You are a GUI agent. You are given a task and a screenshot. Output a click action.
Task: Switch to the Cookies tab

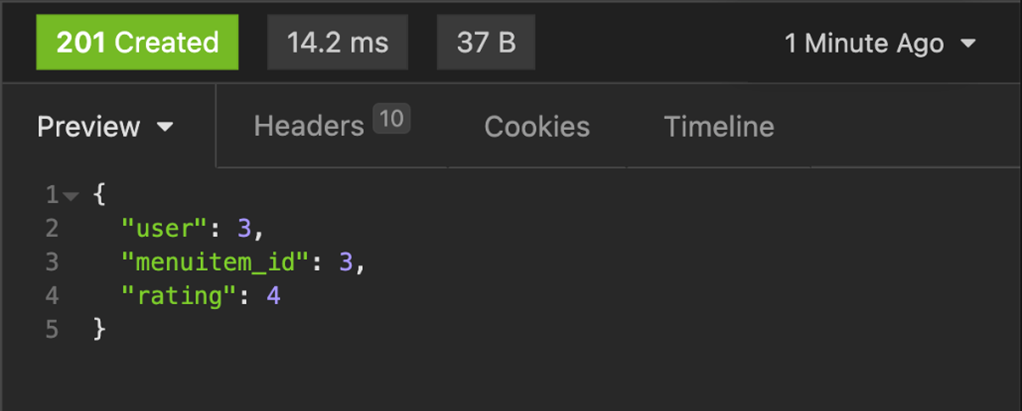click(537, 127)
